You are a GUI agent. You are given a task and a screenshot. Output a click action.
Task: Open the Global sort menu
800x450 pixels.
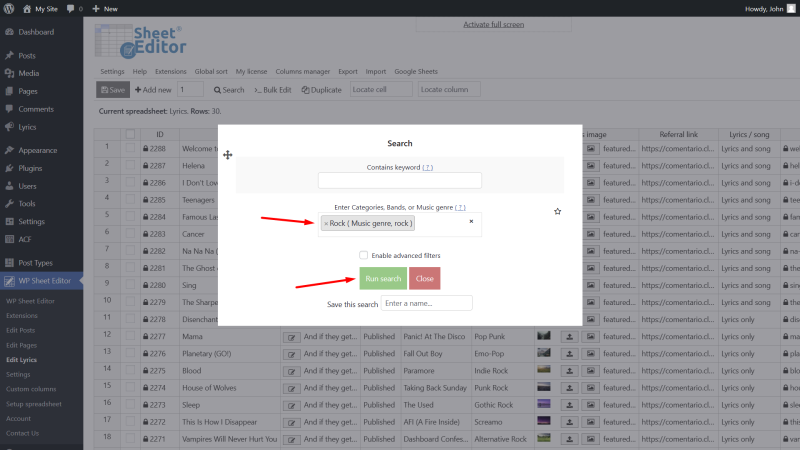(211, 71)
